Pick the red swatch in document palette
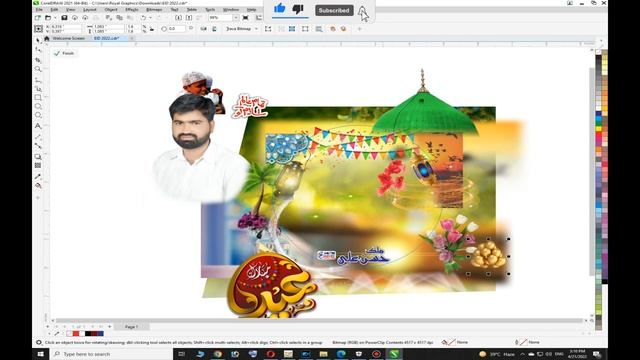 coord(76,334)
